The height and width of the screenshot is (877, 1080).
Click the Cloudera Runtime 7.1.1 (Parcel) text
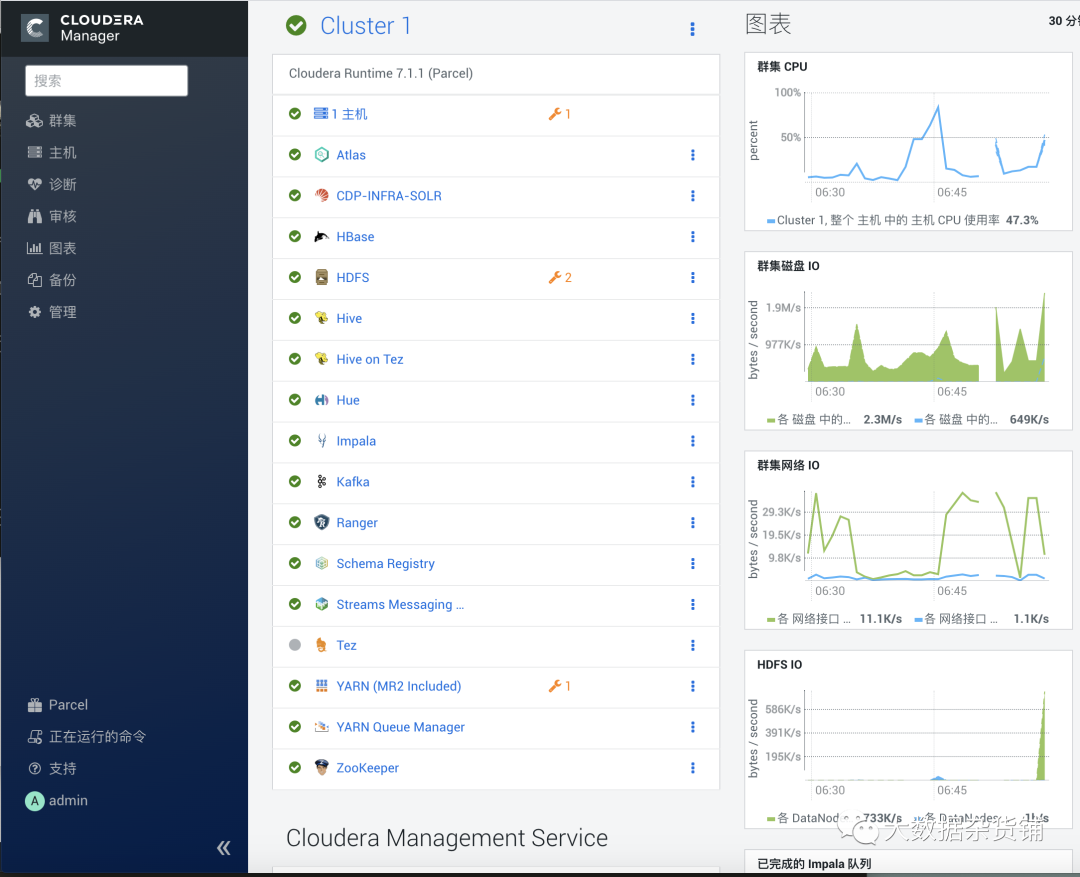(381, 73)
